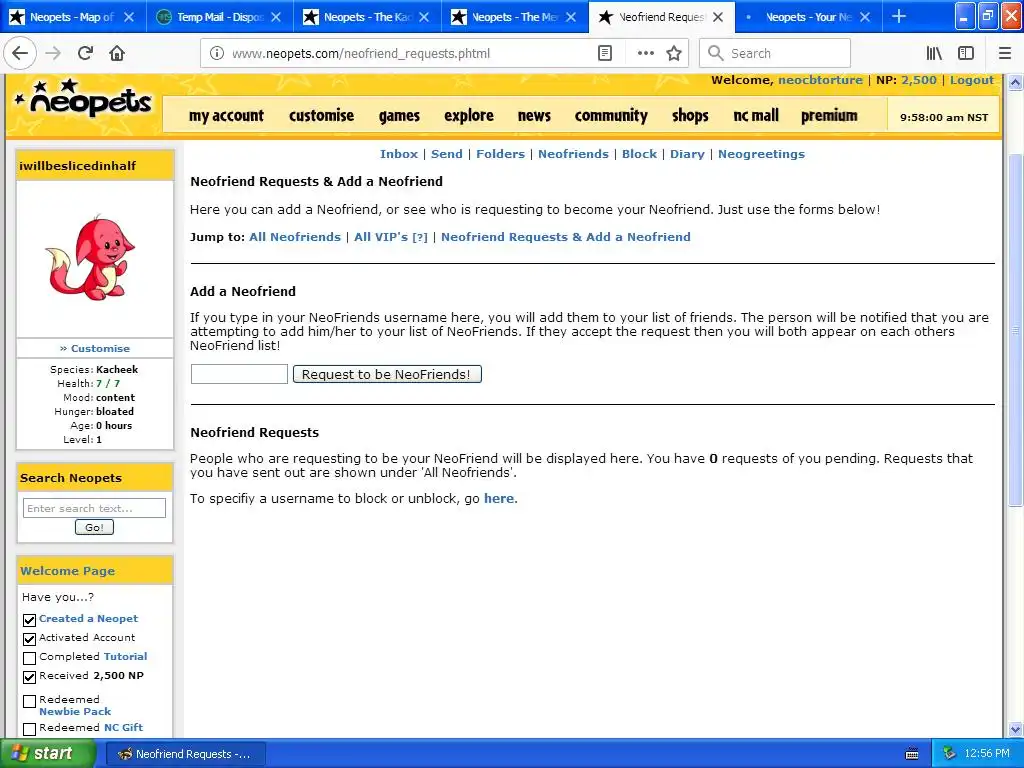Show sidebars icon in Firefox toolbar
The image size is (1024, 768).
(966, 54)
